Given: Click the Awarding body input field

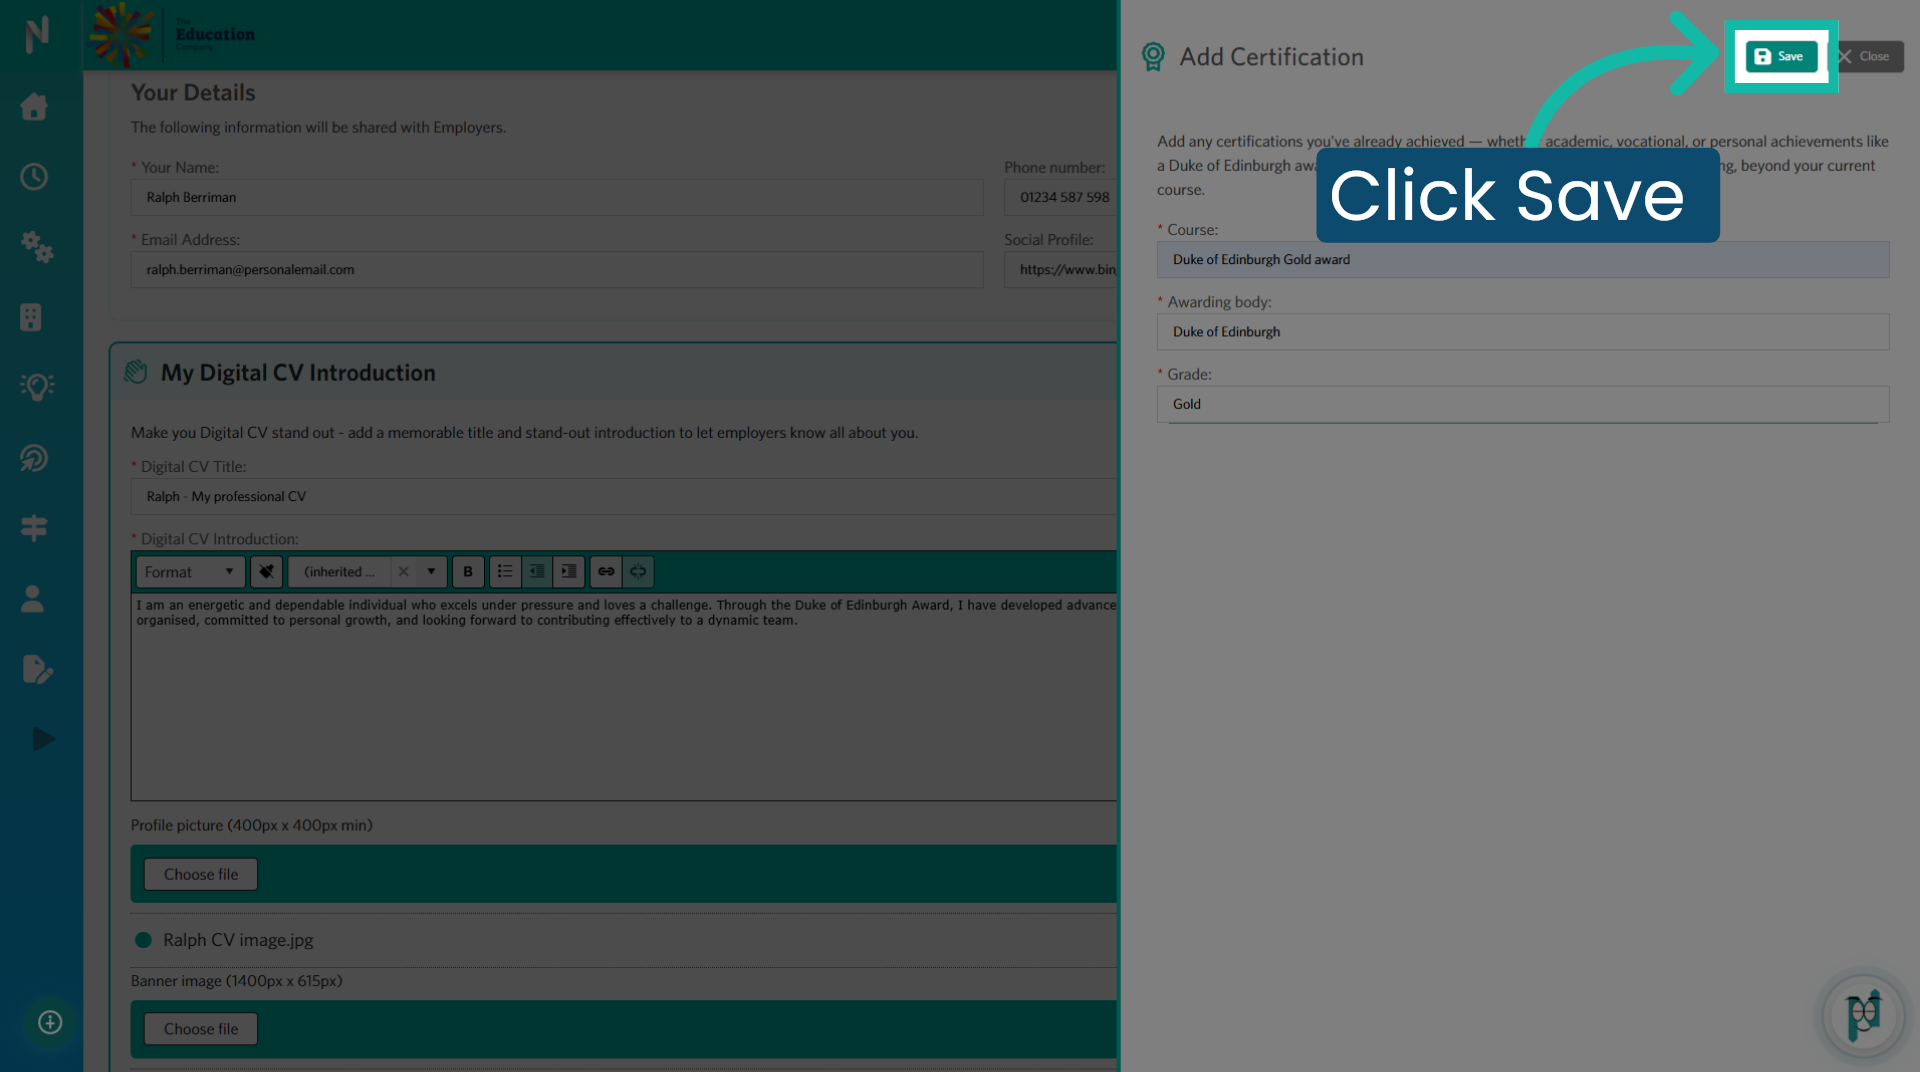Looking at the screenshot, I should [x=1522, y=332].
